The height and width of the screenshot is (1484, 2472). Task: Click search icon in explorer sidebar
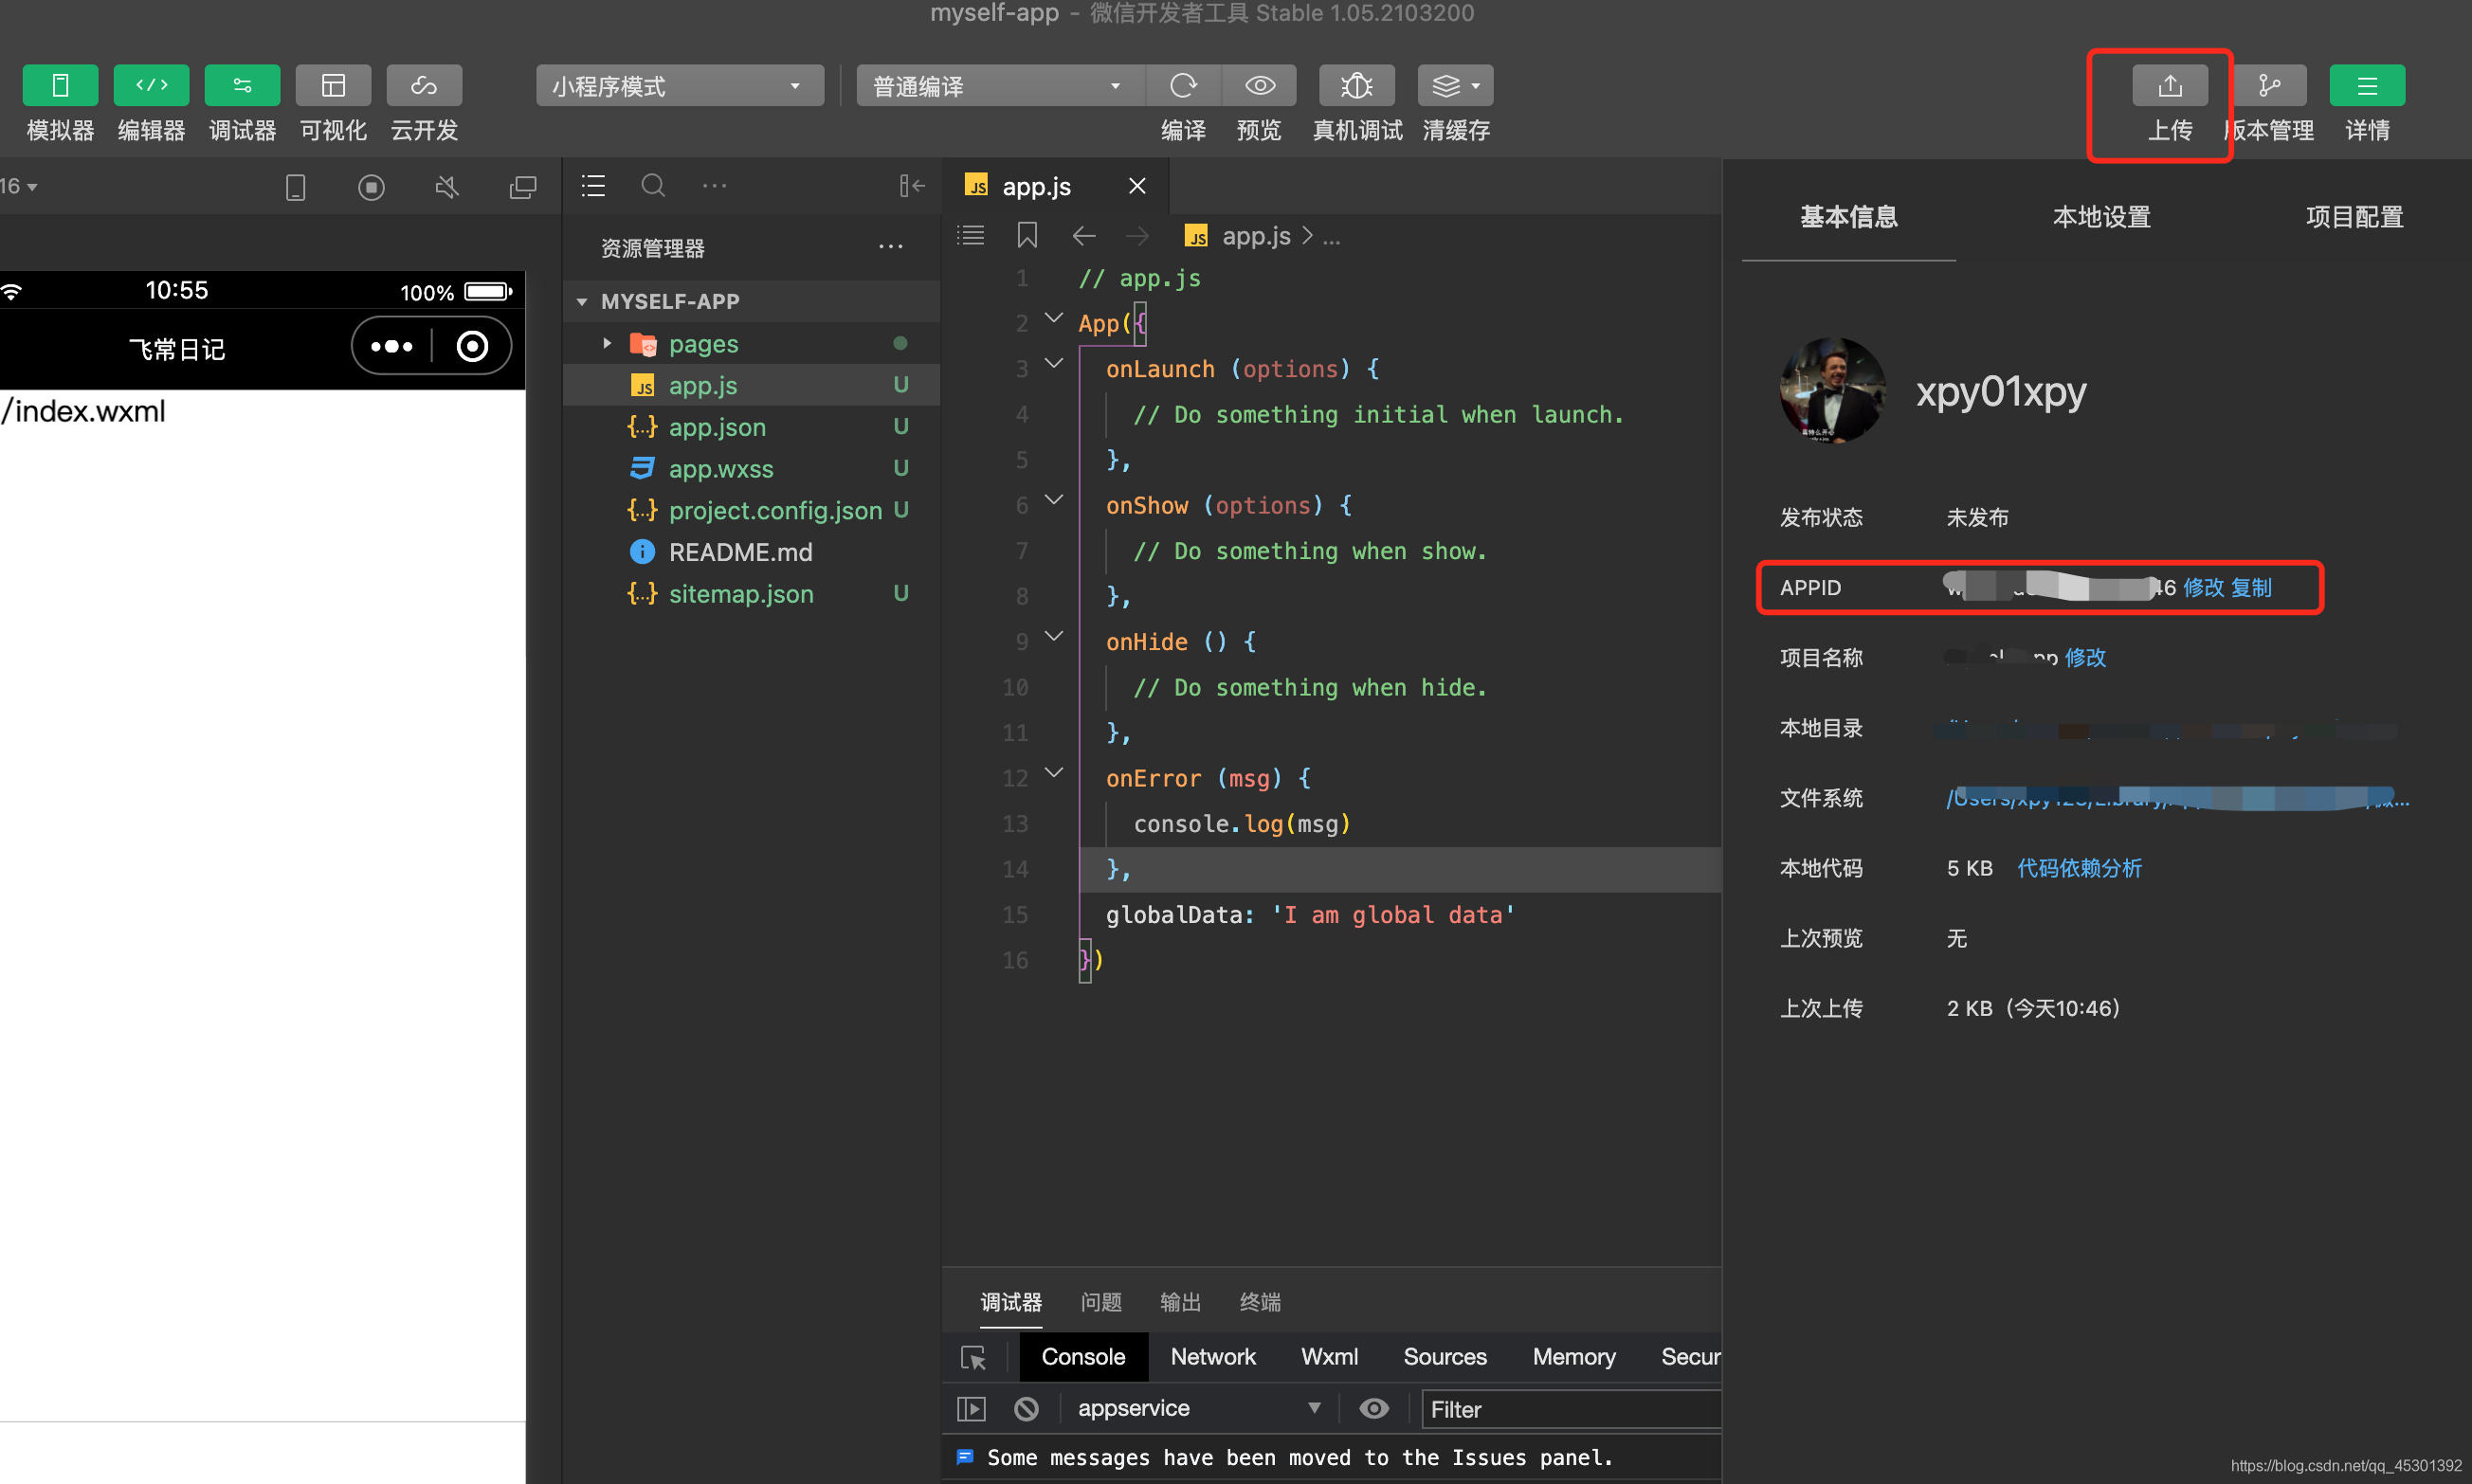point(653,185)
